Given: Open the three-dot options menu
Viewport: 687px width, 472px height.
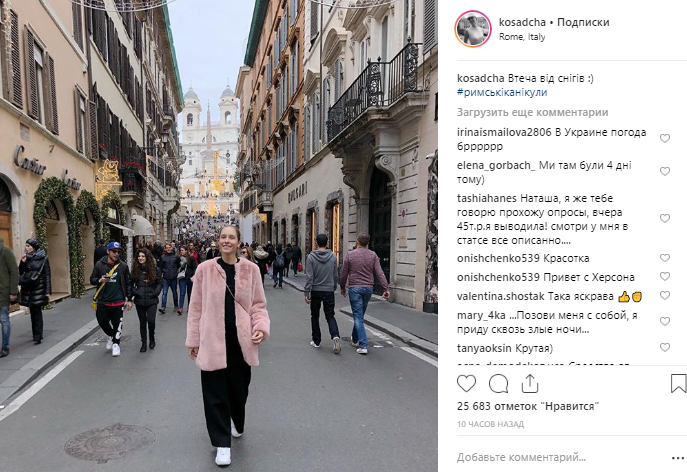Looking at the screenshot, I should (x=678, y=458).
